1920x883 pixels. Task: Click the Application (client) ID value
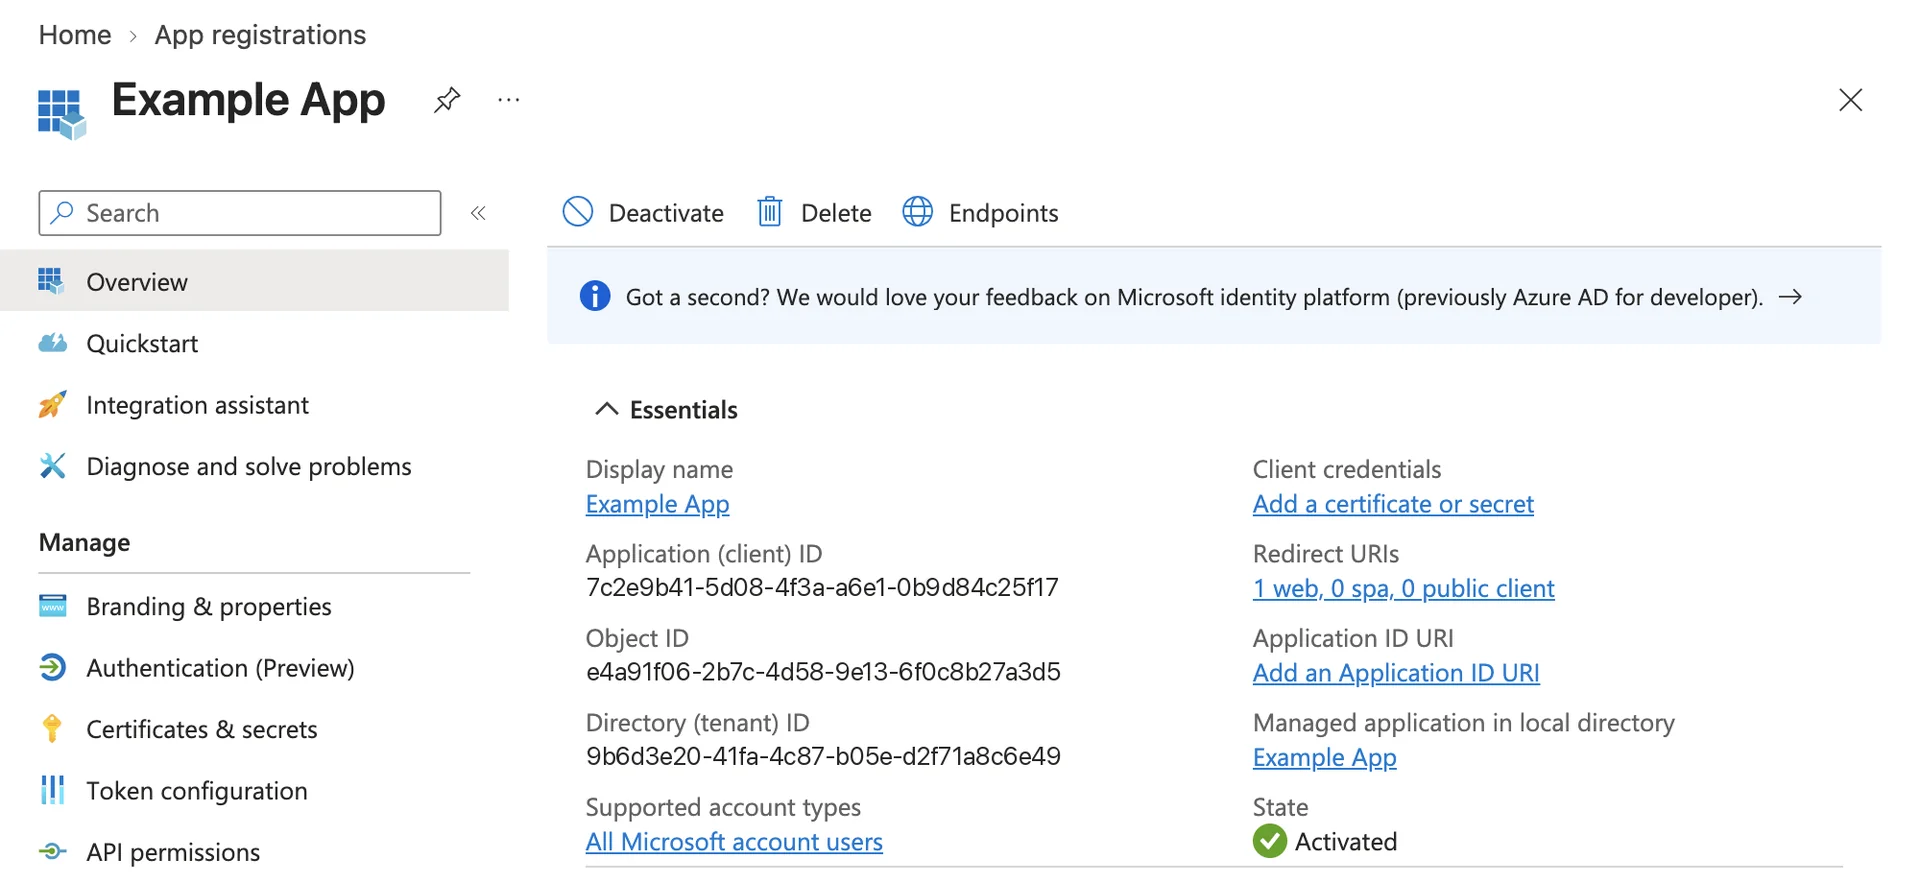(x=822, y=587)
